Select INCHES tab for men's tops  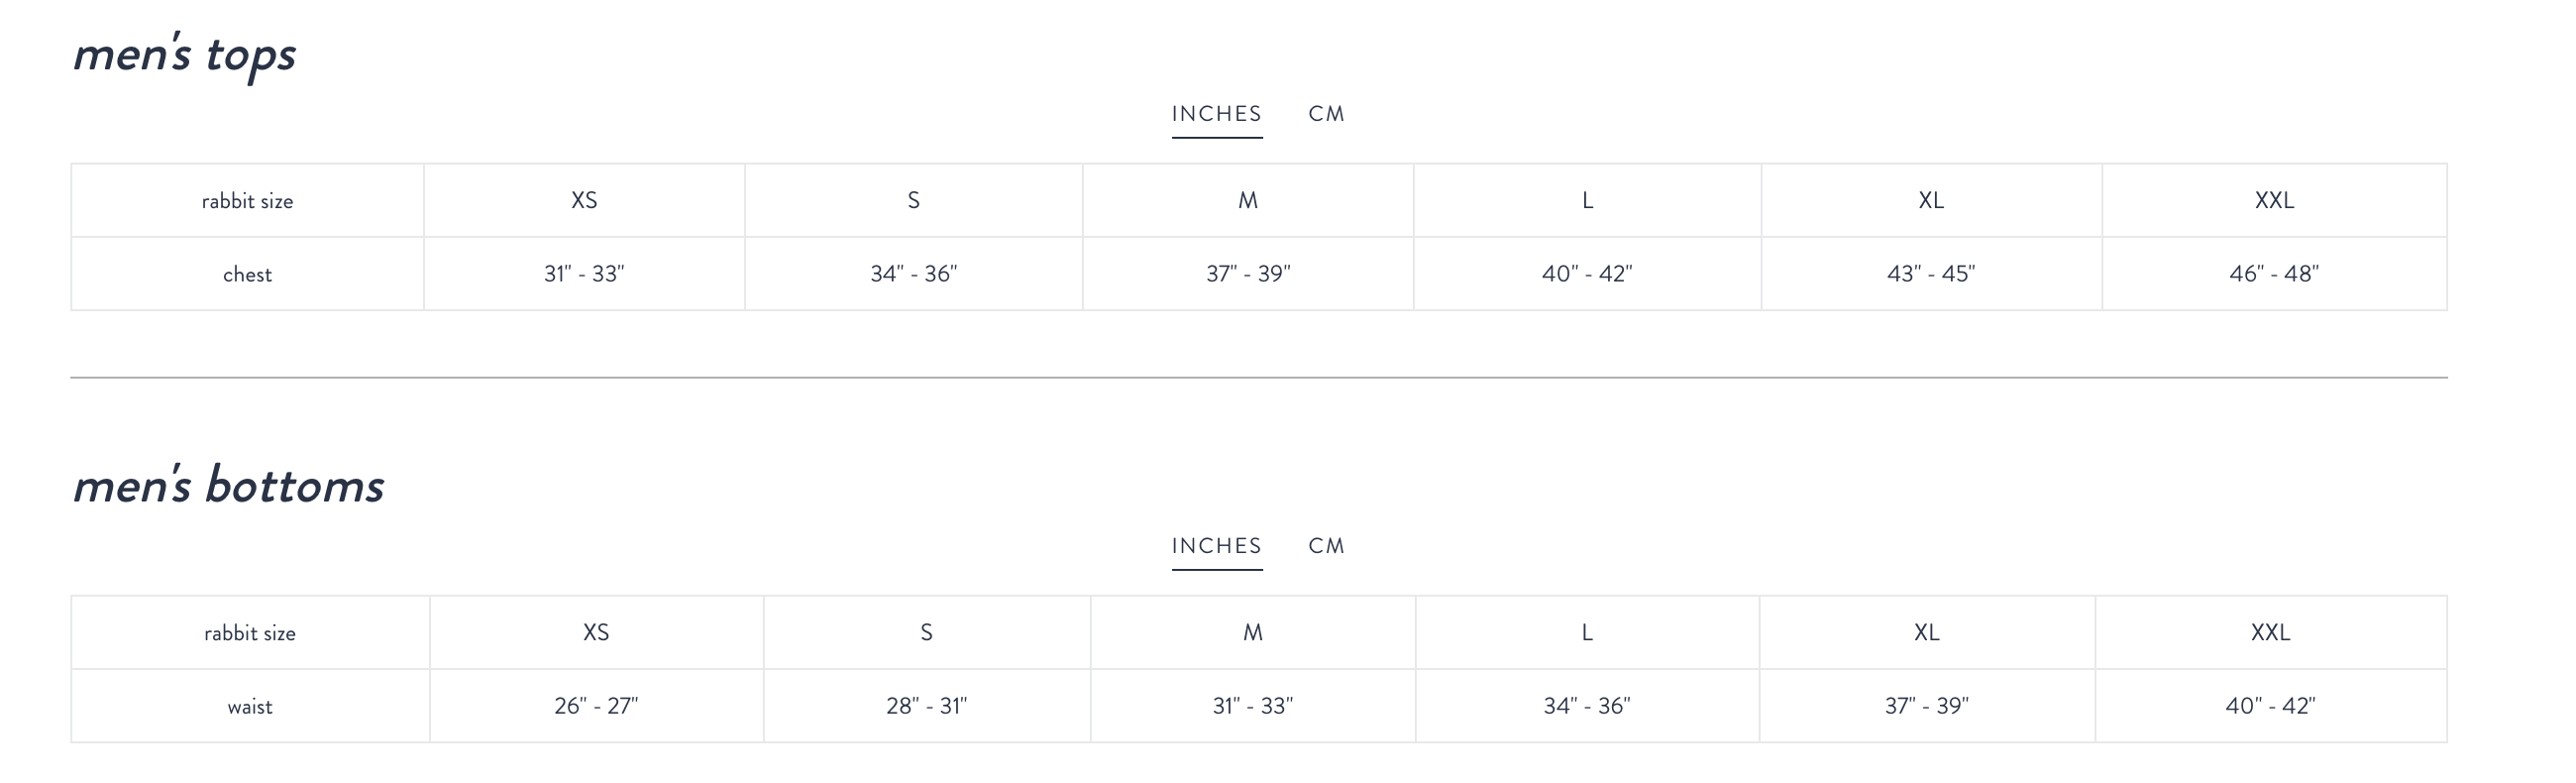1216,114
